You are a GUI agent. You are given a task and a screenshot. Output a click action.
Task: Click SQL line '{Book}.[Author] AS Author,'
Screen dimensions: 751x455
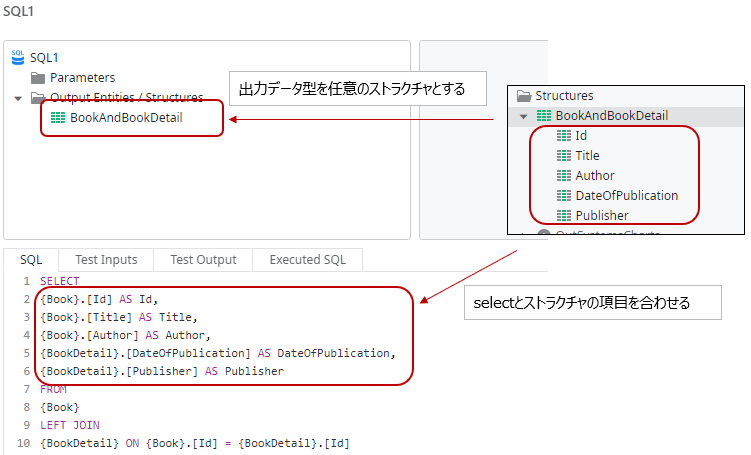point(125,335)
